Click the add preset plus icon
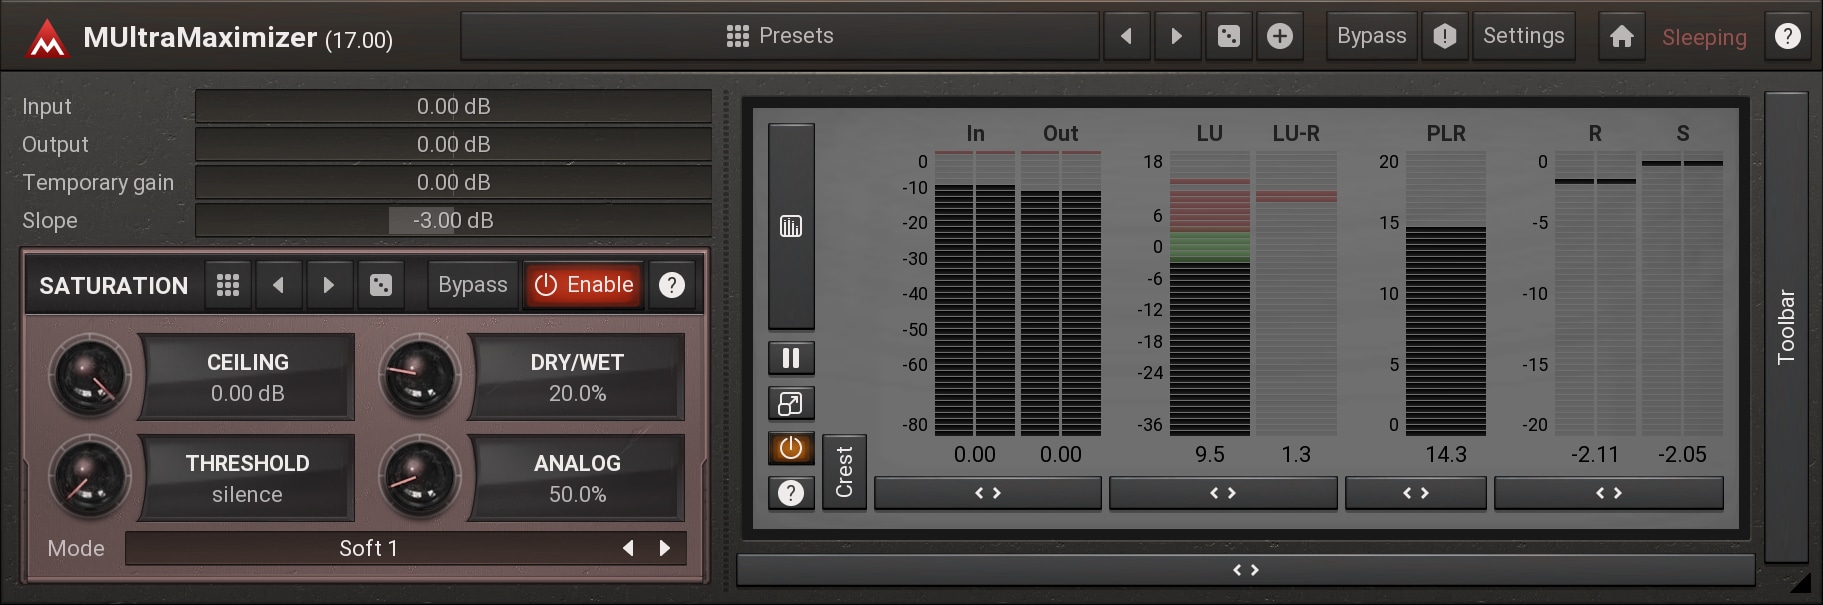The image size is (1823, 605). pos(1279,37)
